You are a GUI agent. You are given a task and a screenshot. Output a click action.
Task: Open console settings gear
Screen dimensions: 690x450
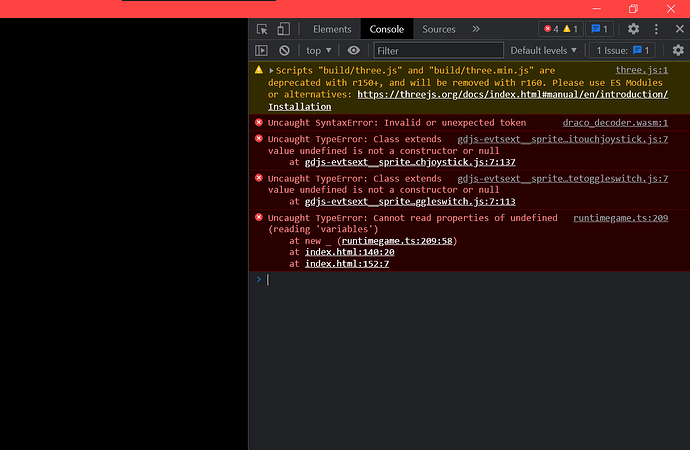coord(678,50)
